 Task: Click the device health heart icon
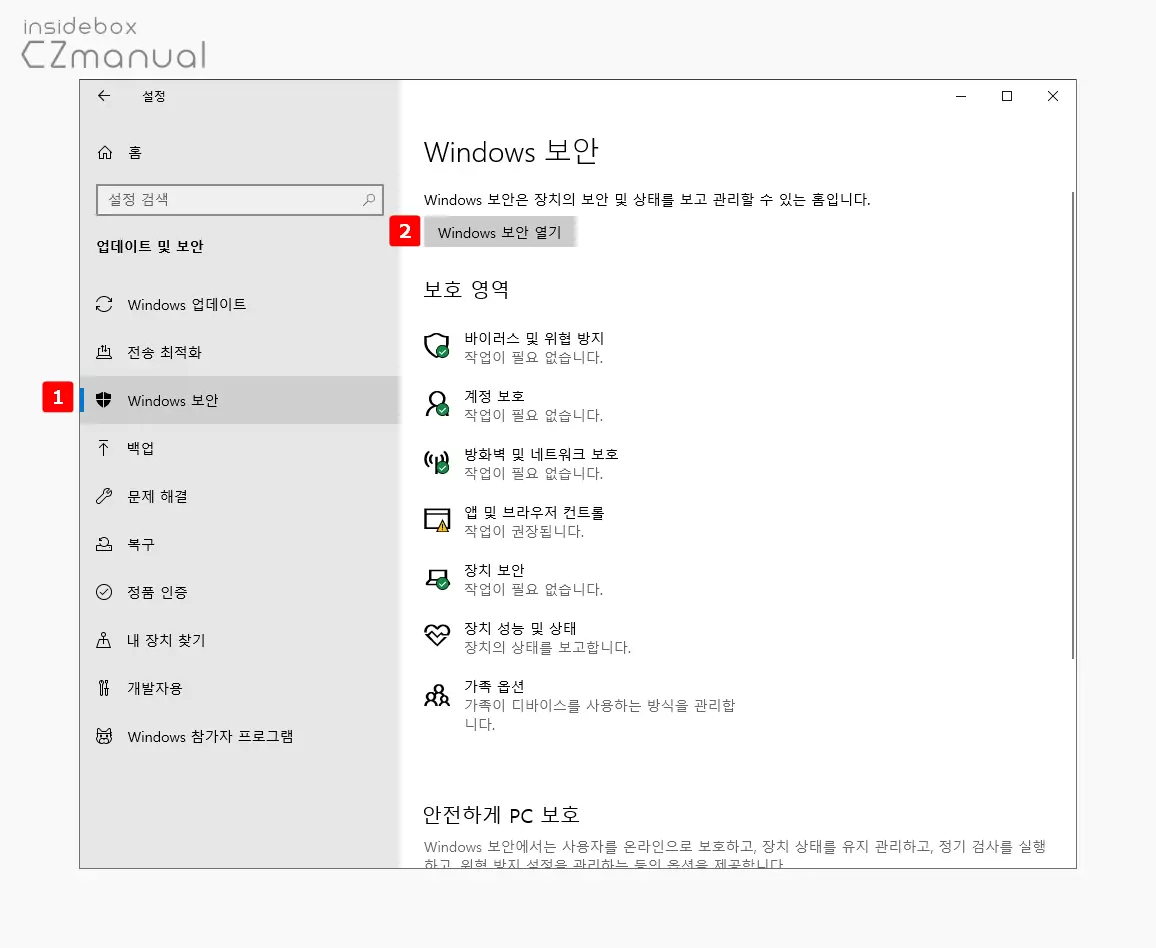436,635
